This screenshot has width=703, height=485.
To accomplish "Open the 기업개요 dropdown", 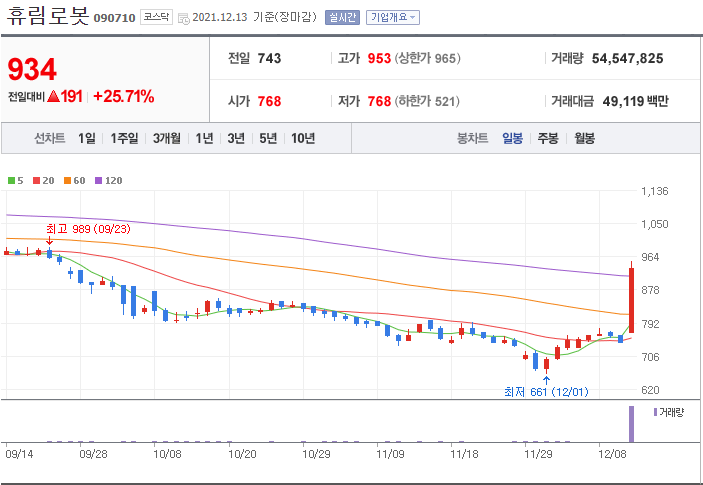I will (393, 17).
